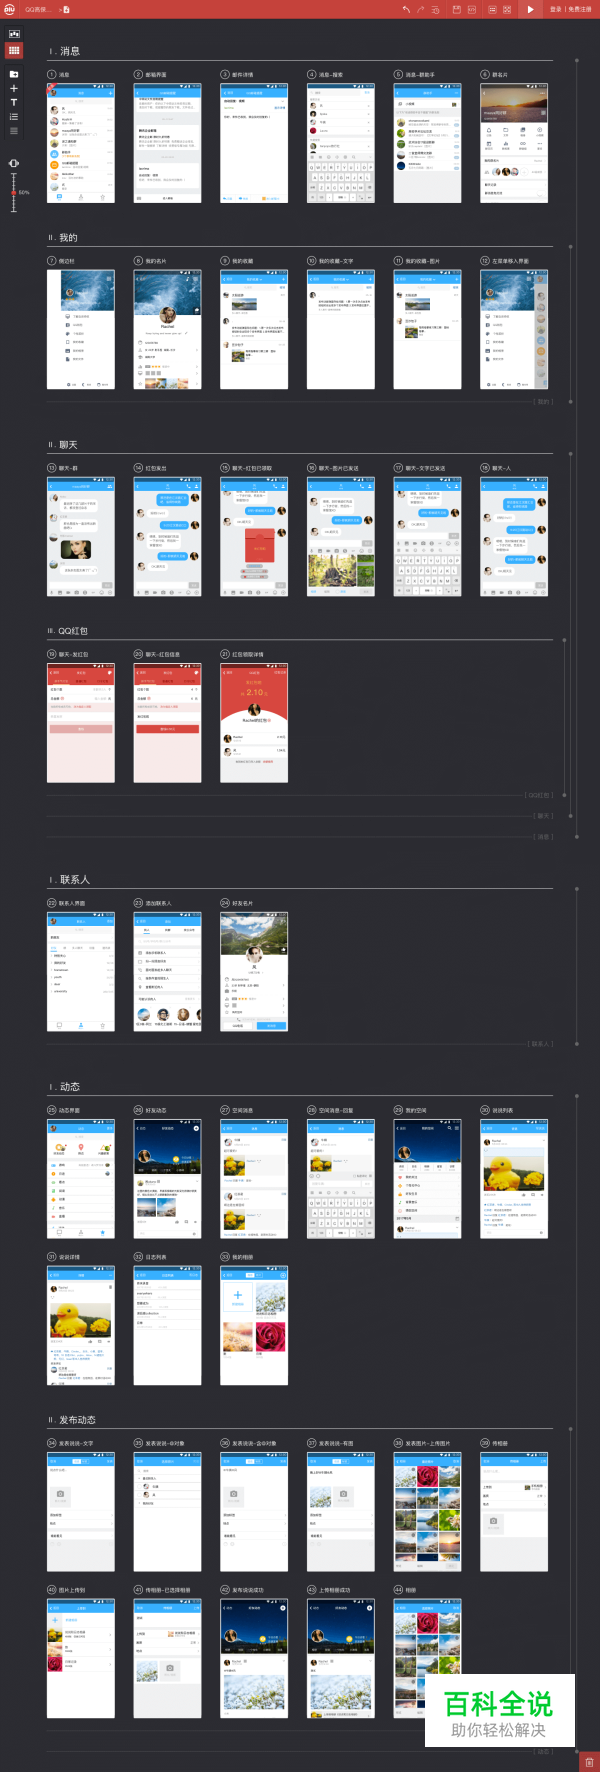Click the 免费注册 free register link
This screenshot has width=600, height=1772.
[581, 9]
